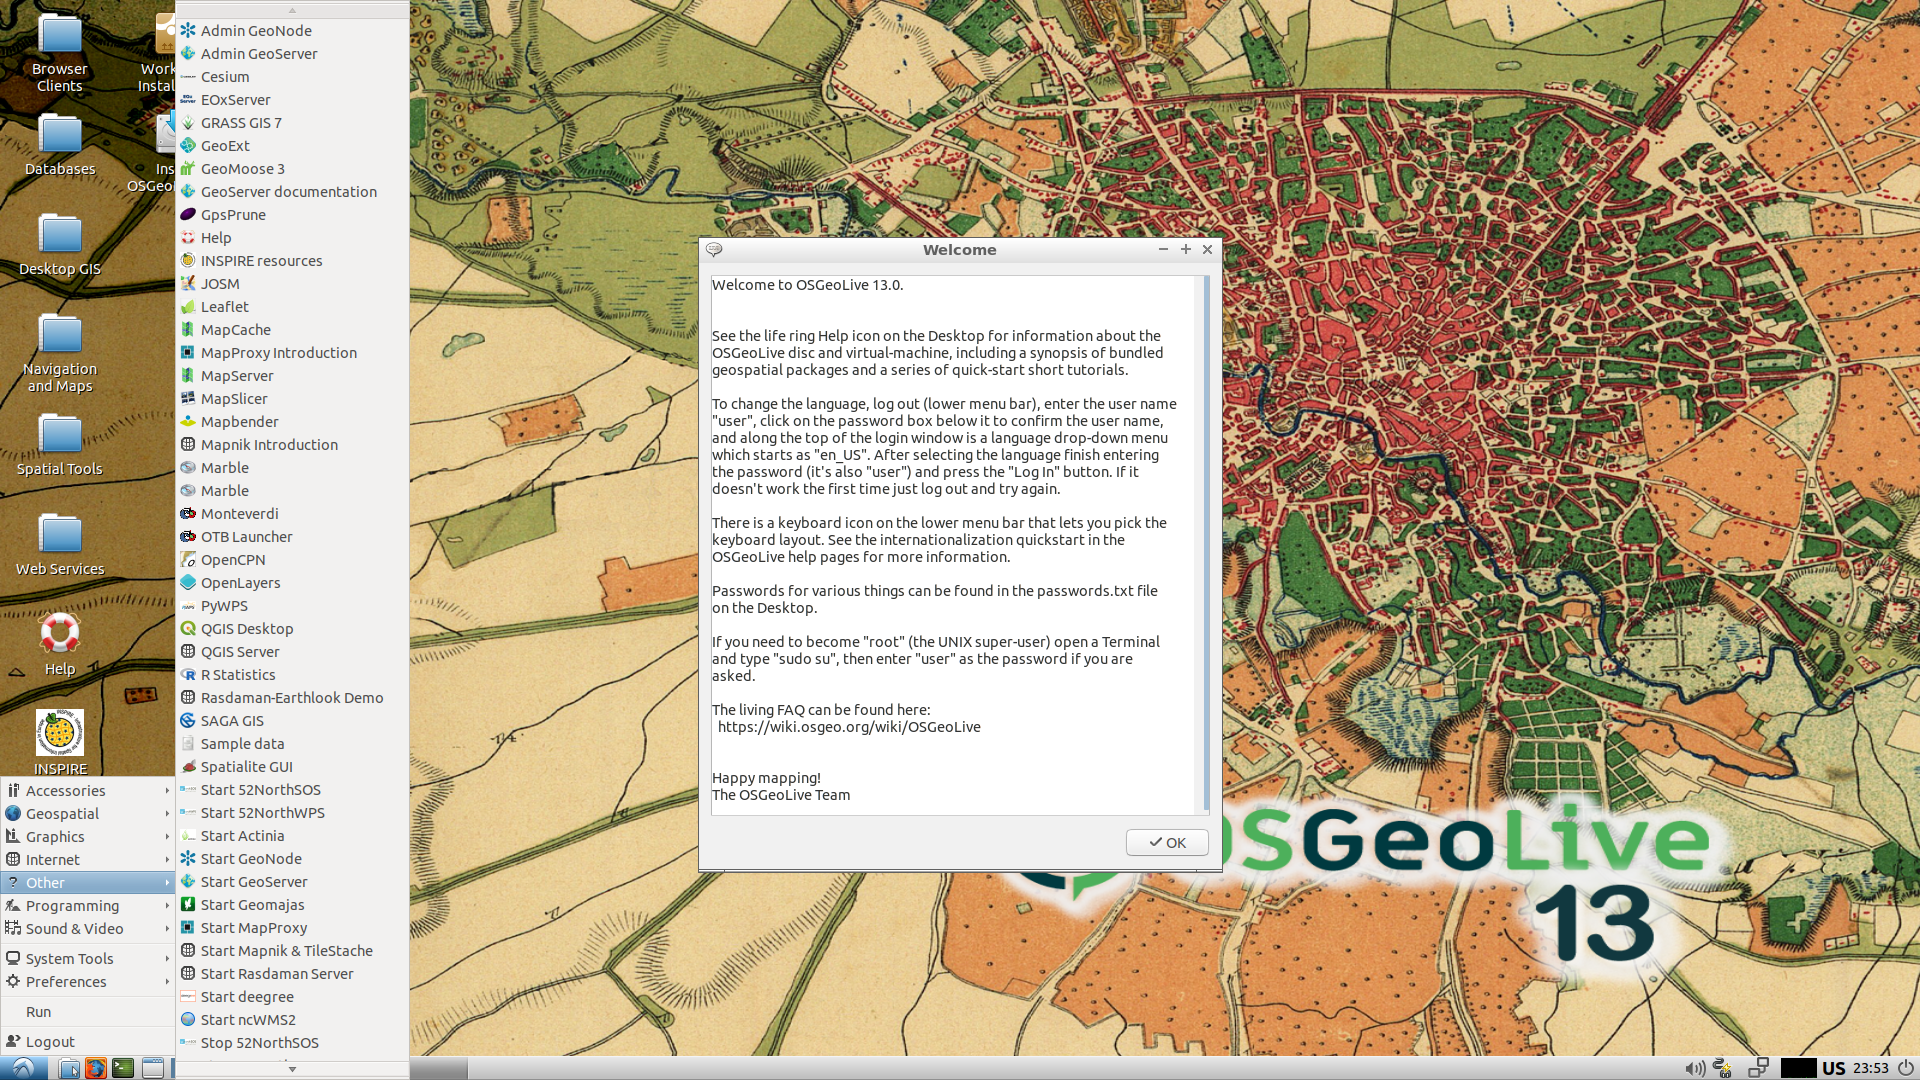The image size is (1920, 1080).
Task: Click the submenu scroll-up arrow
Action: pyautogui.click(x=292, y=10)
